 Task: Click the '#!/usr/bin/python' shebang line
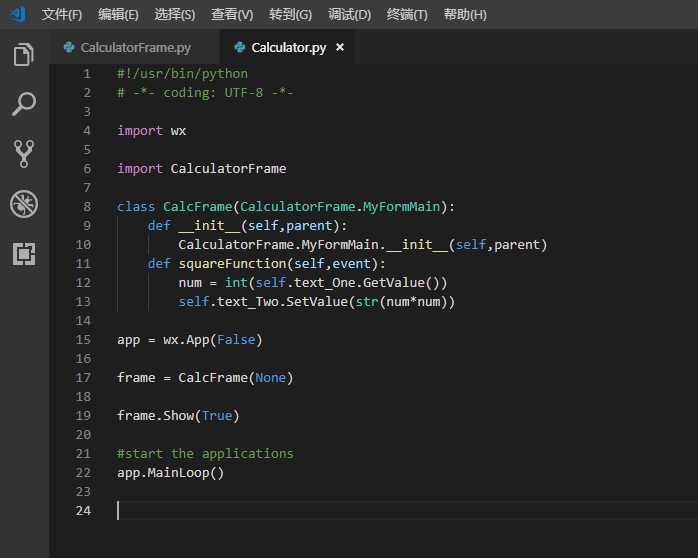tap(182, 73)
